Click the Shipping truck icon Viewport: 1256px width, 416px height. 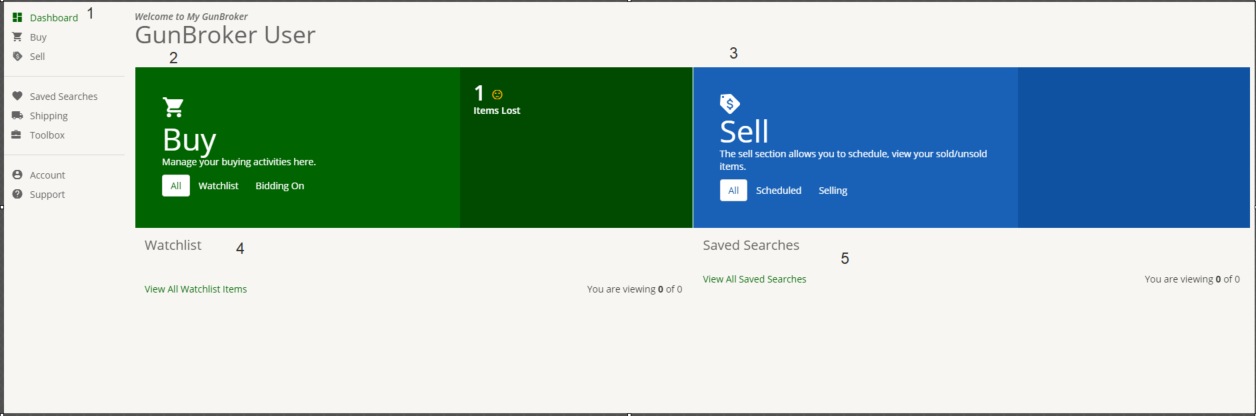coord(18,116)
